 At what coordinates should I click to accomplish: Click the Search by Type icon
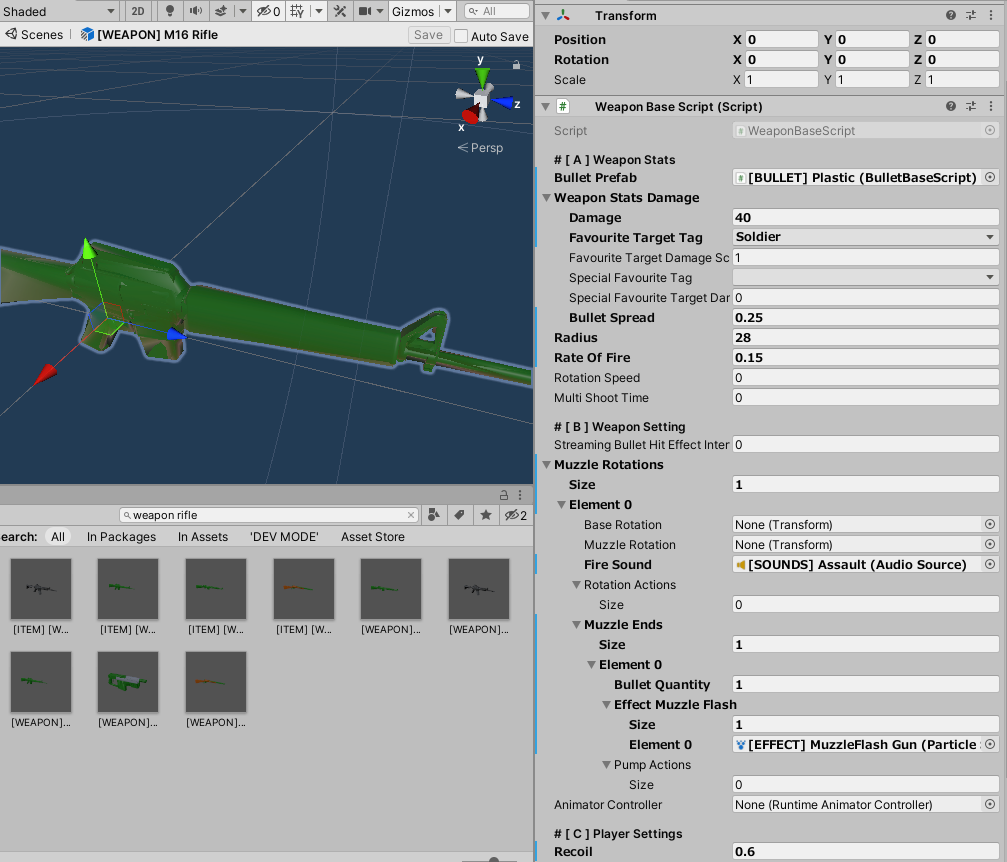tap(433, 515)
